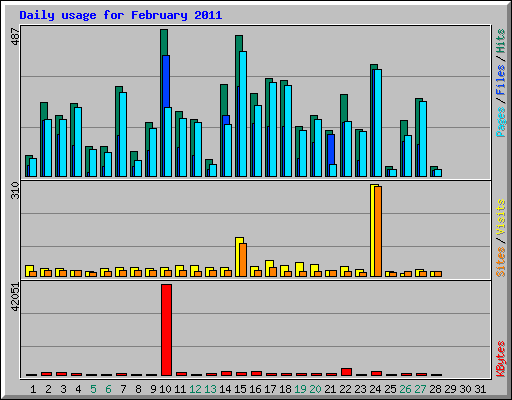The image size is (512, 400).
Task: Click the red KBytes bar for day 22
Action: (x=346, y=372)
